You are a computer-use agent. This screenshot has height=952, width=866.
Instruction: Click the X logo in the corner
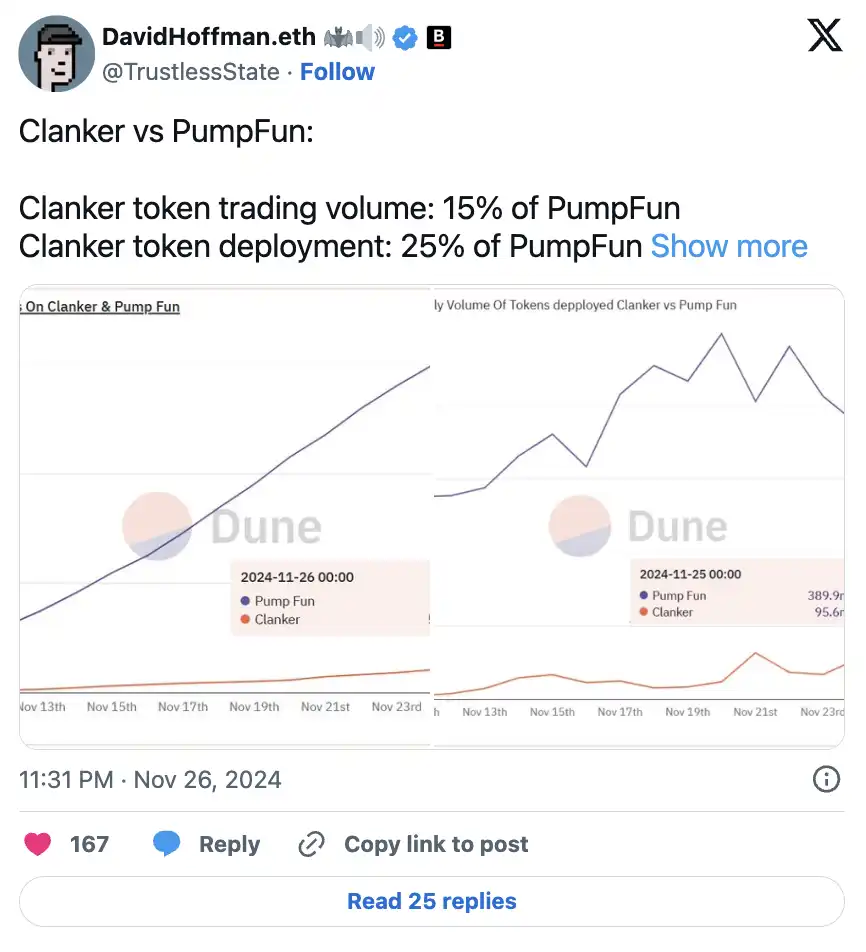click(825, 36)
